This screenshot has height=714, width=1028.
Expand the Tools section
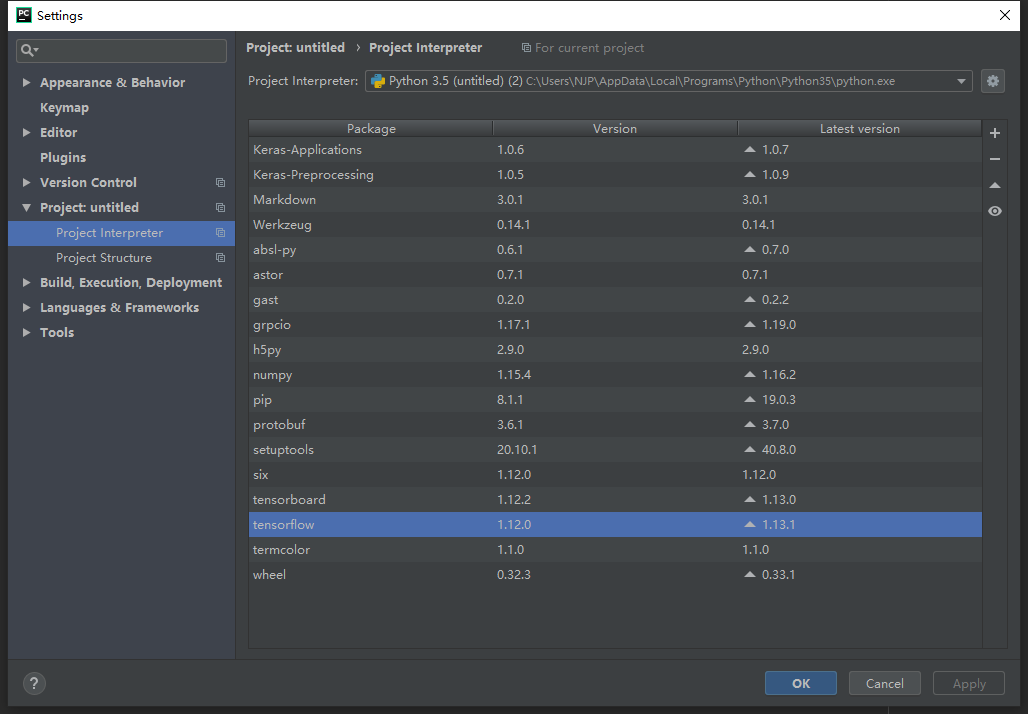click(26, 332)
